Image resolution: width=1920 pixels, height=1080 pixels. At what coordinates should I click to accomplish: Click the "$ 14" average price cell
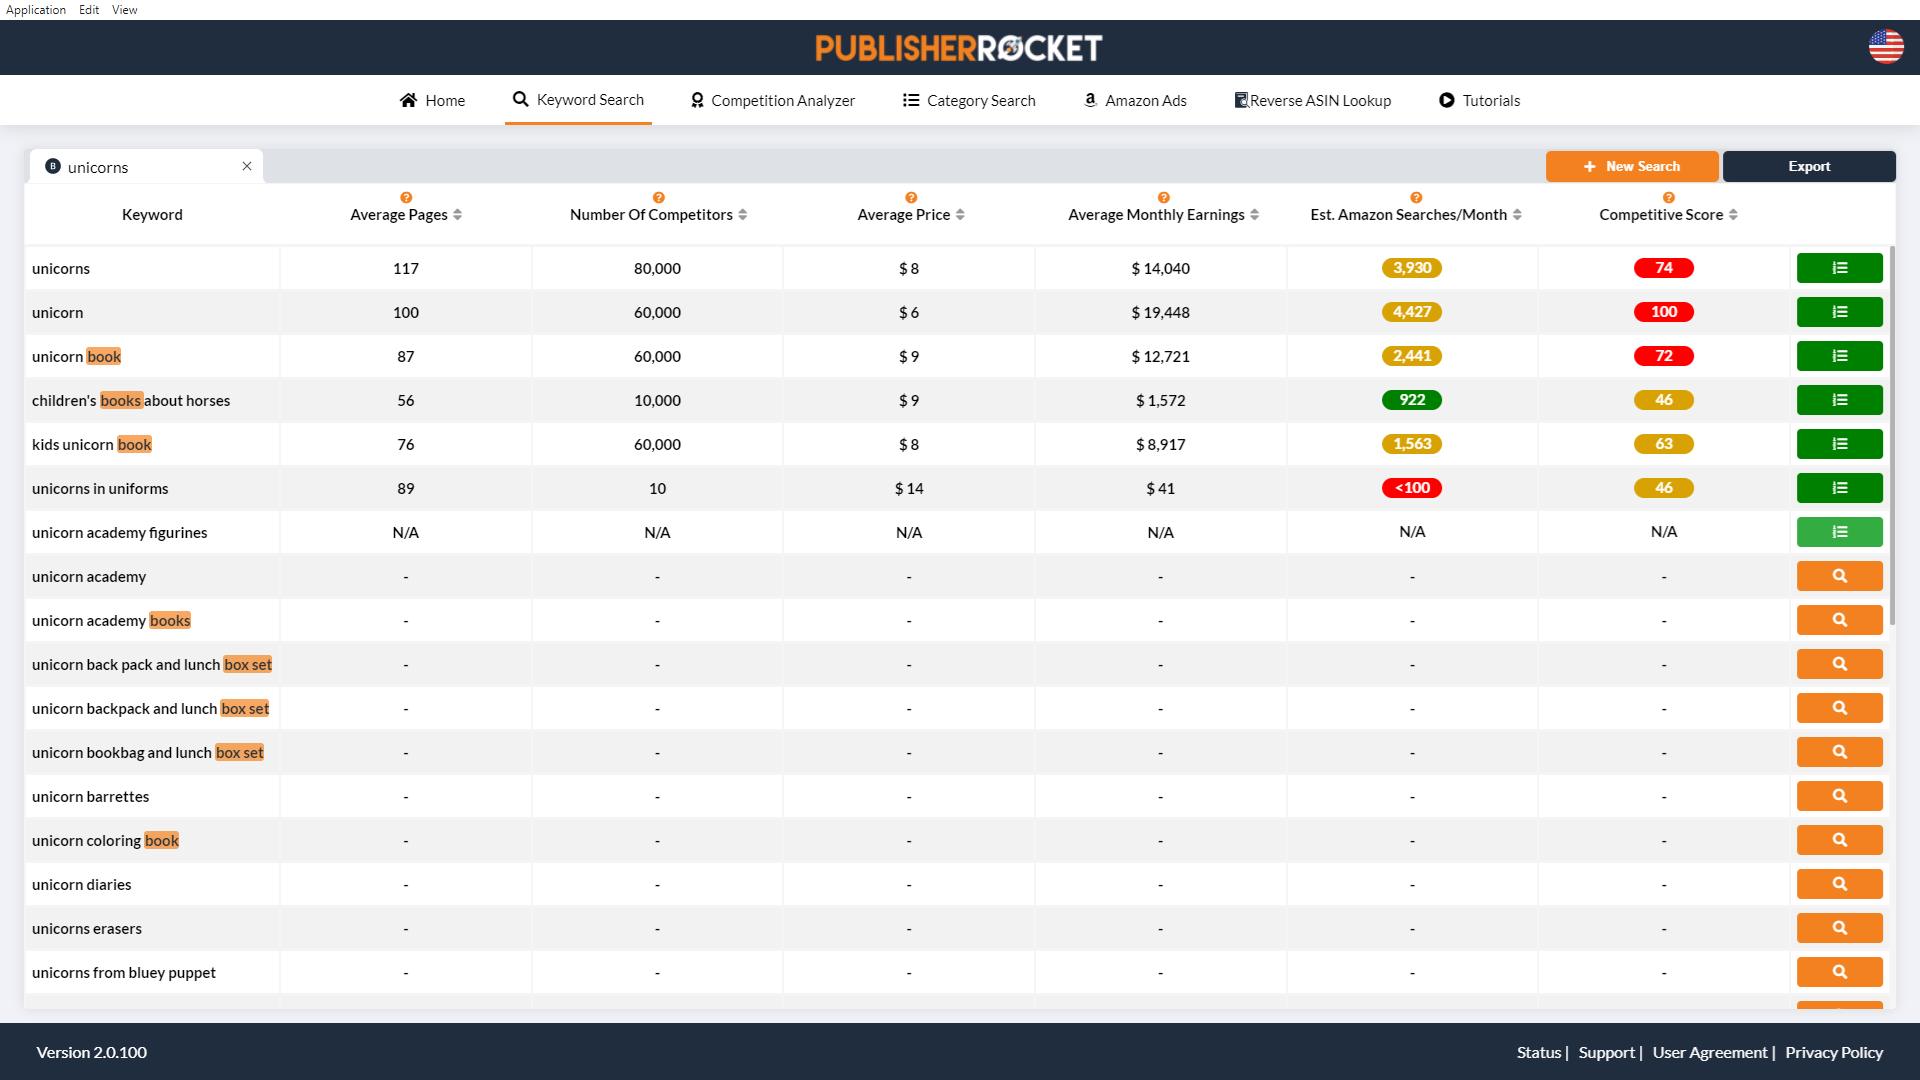click(909, 488)
